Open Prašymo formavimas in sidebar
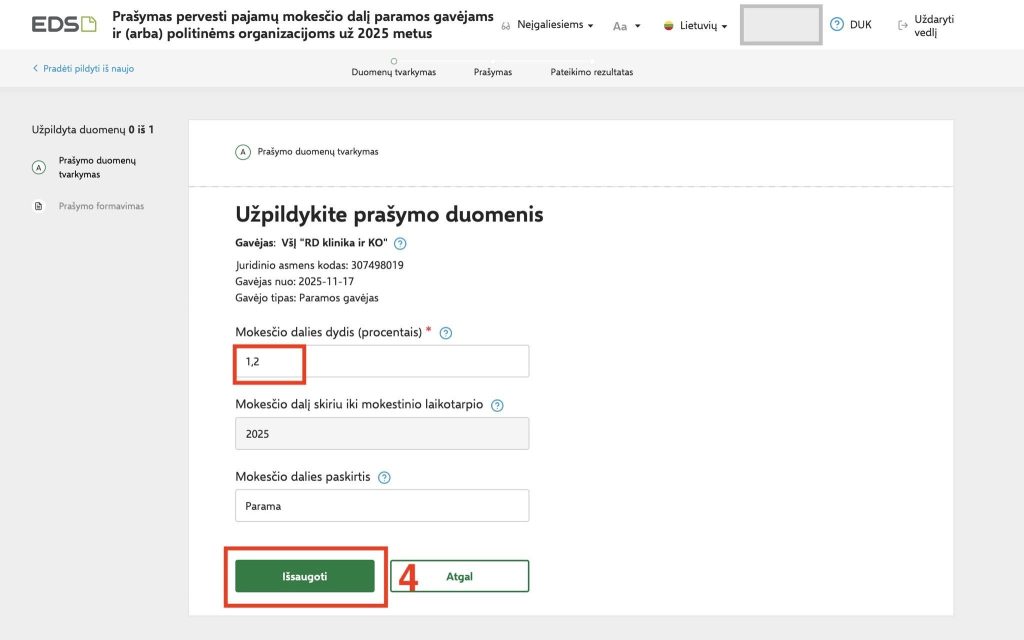 coord(101,206)
